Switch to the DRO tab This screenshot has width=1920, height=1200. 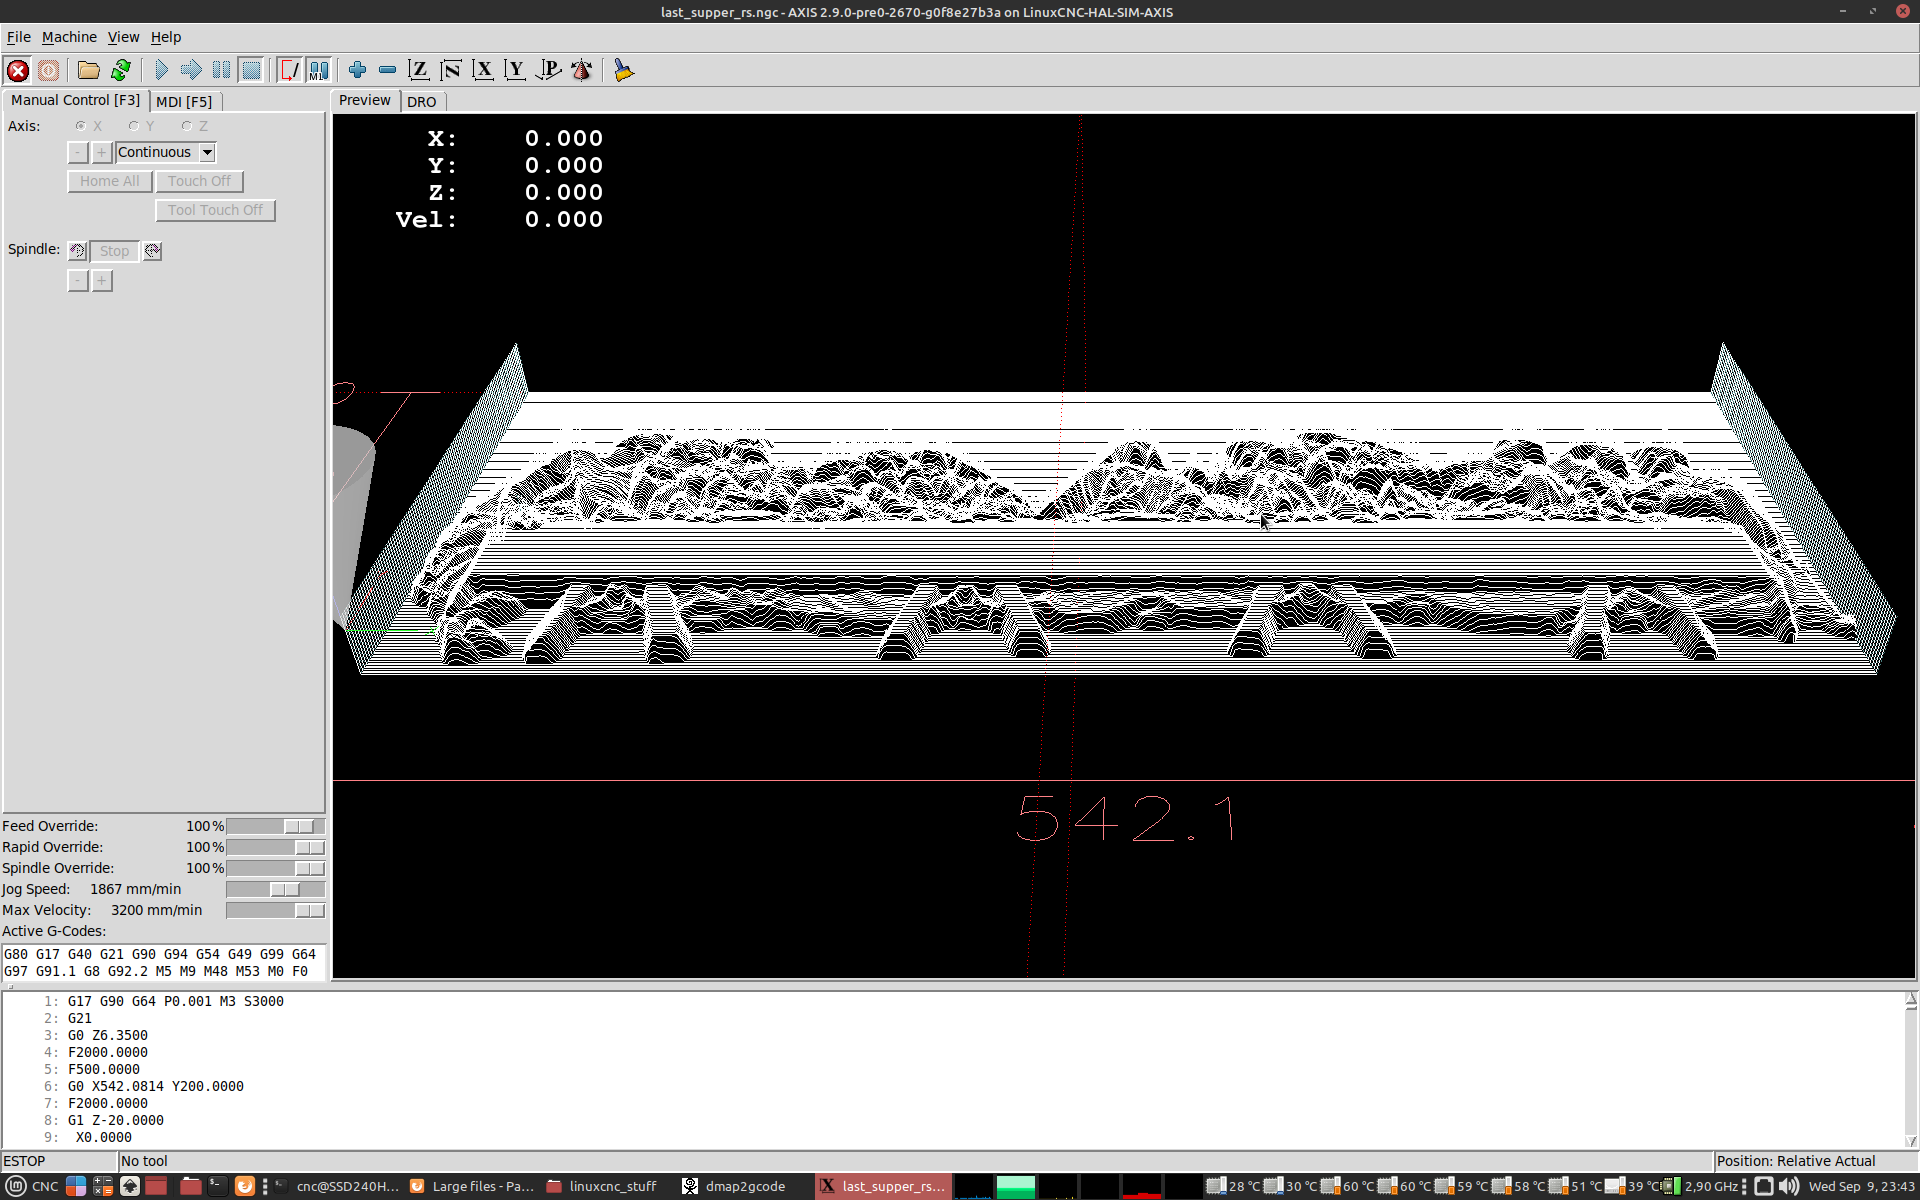pyautogui.click(x=421, y=102)
